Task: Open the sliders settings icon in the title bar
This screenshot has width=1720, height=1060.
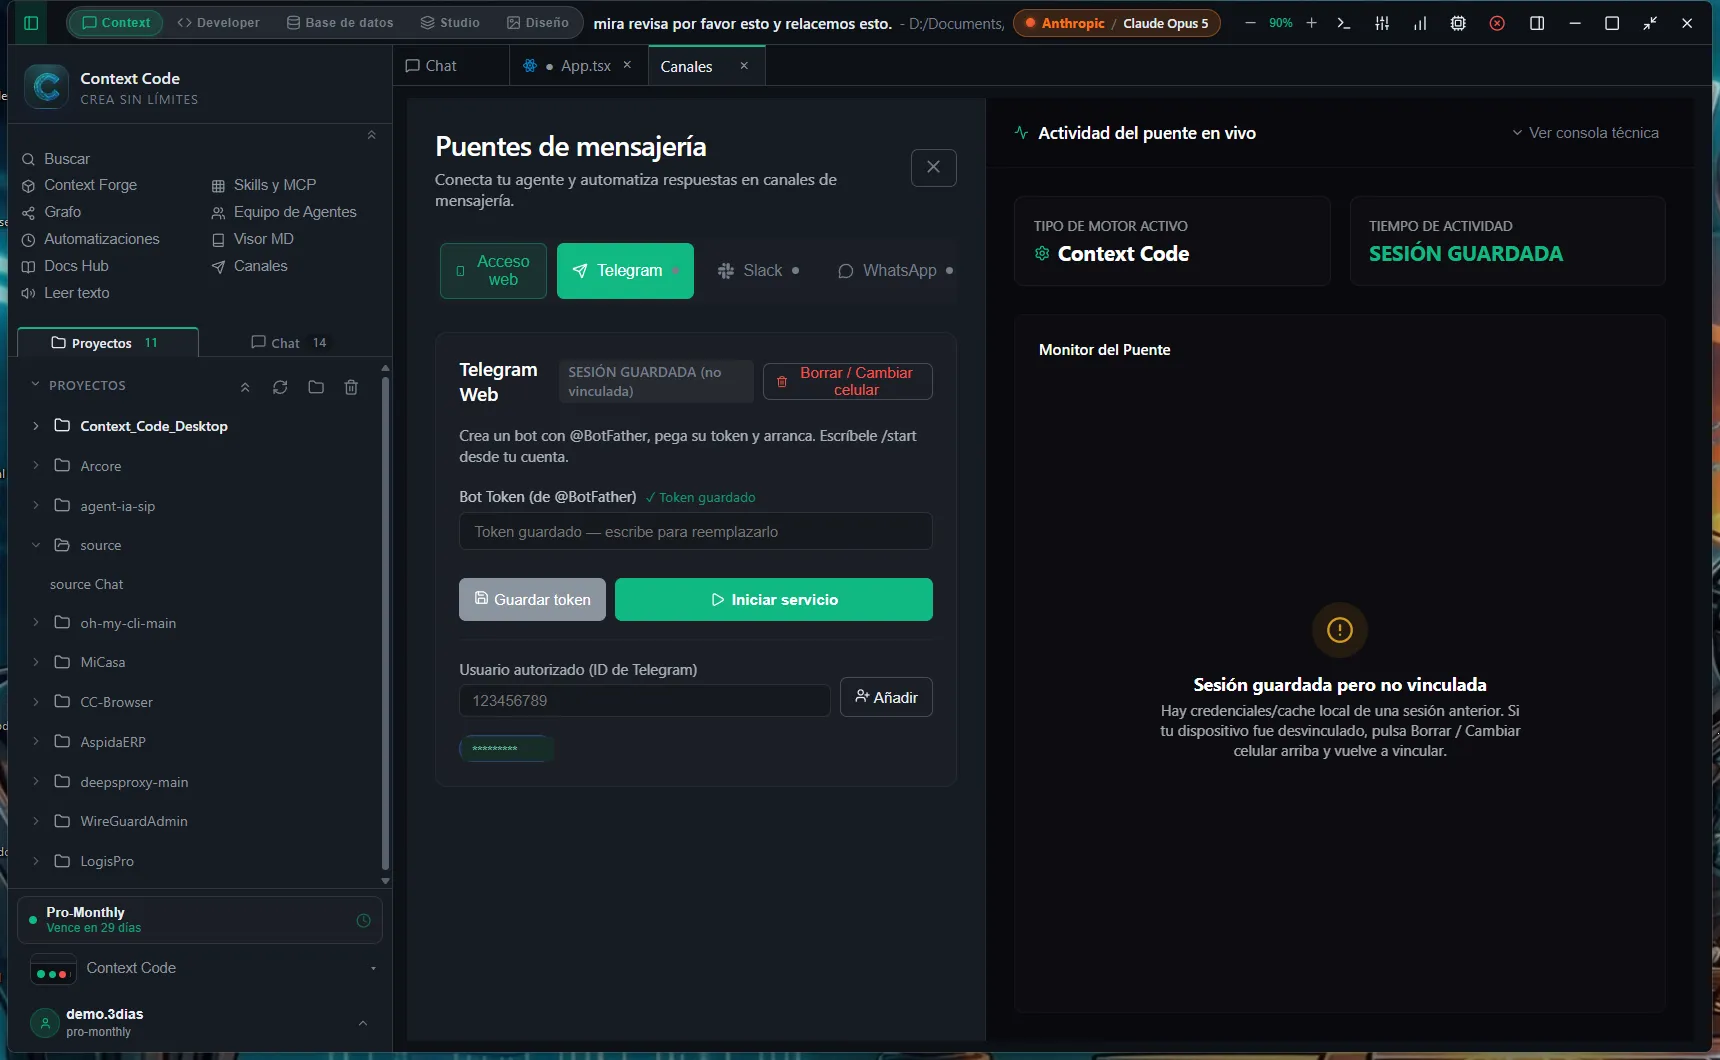Action: pos(1382,23)
